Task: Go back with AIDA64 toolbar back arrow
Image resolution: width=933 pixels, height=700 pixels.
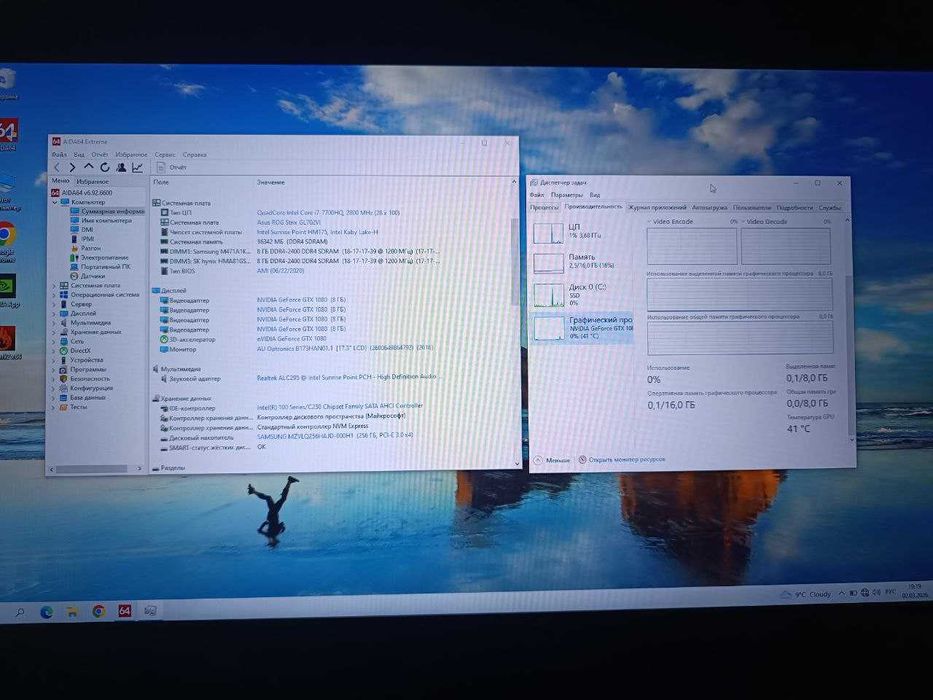Action: click(x=57, y=168)
